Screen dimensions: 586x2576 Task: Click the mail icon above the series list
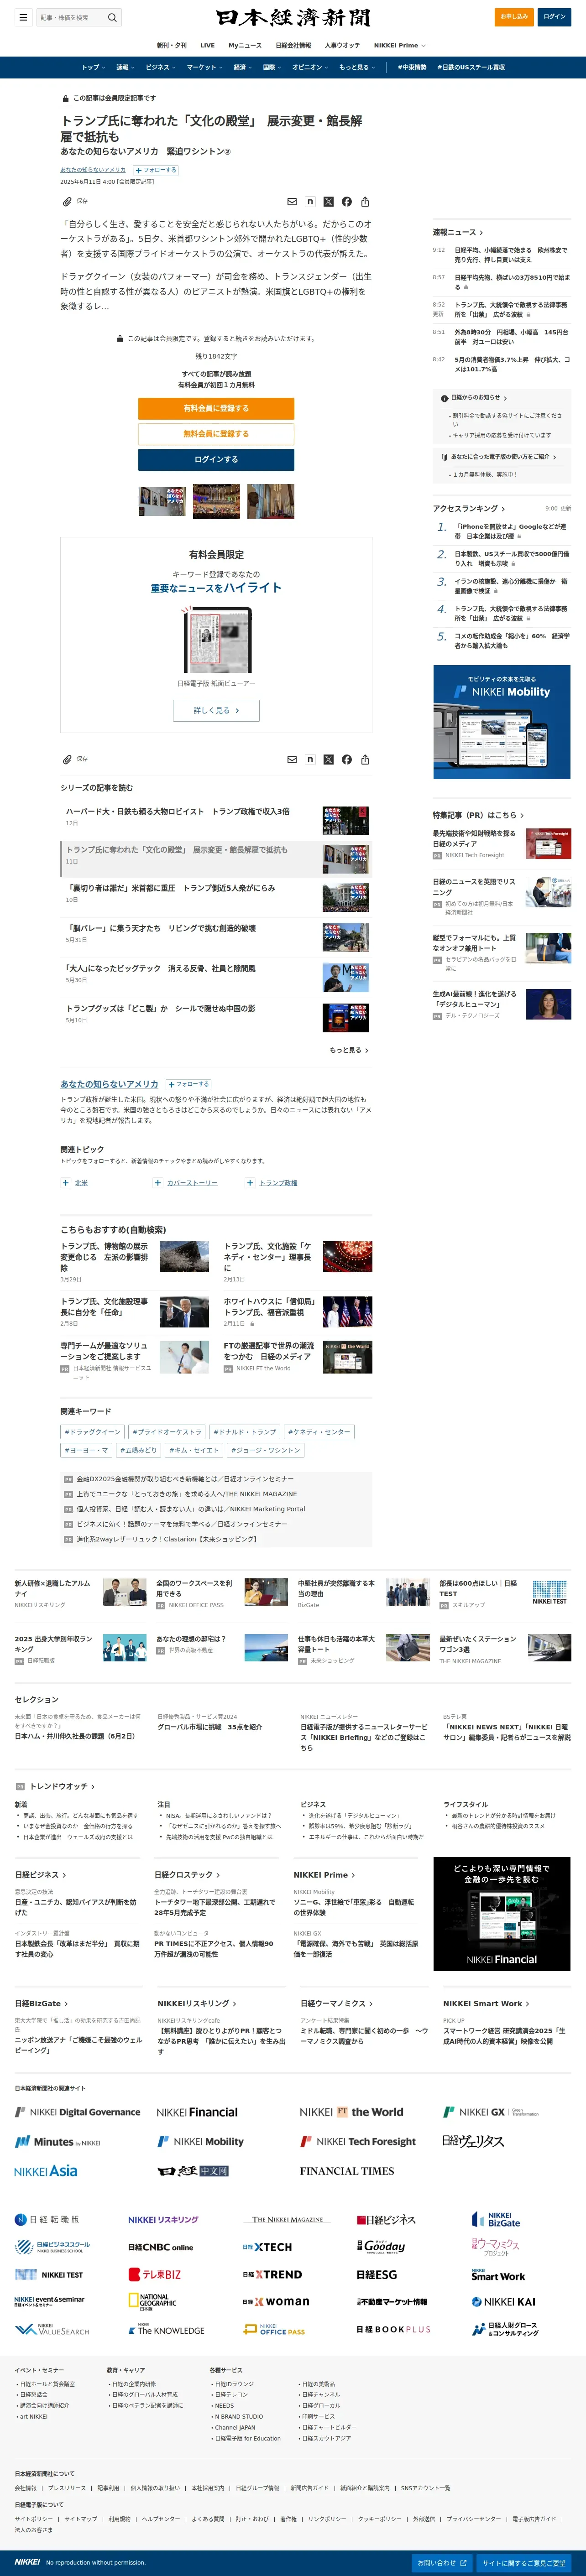[x=292, y=760]
